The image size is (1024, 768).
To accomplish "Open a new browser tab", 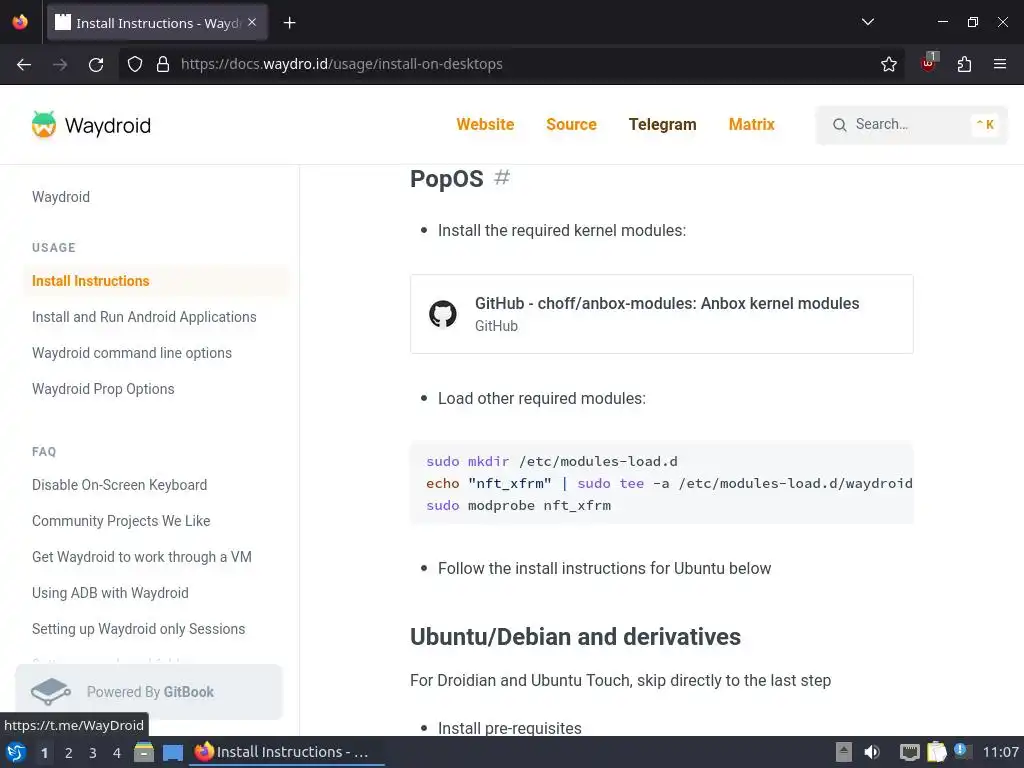I will 289,23.
